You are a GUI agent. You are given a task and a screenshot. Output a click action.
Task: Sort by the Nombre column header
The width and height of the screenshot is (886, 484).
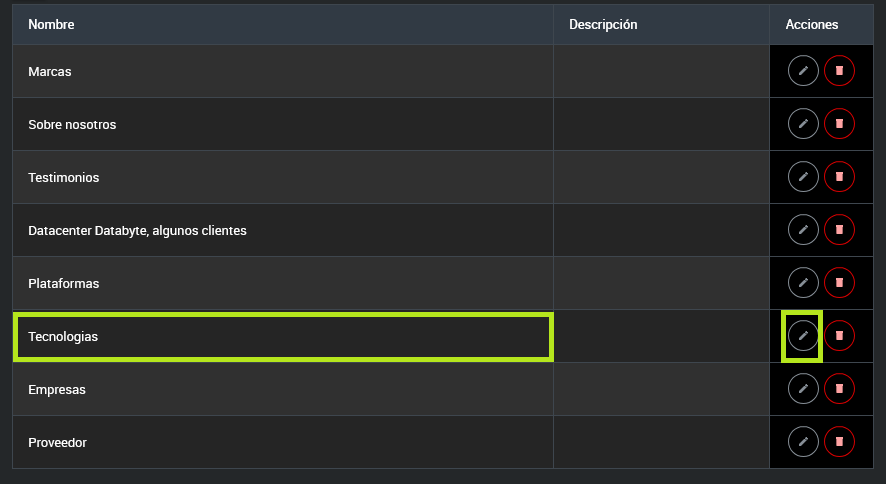tap(52, 24)
